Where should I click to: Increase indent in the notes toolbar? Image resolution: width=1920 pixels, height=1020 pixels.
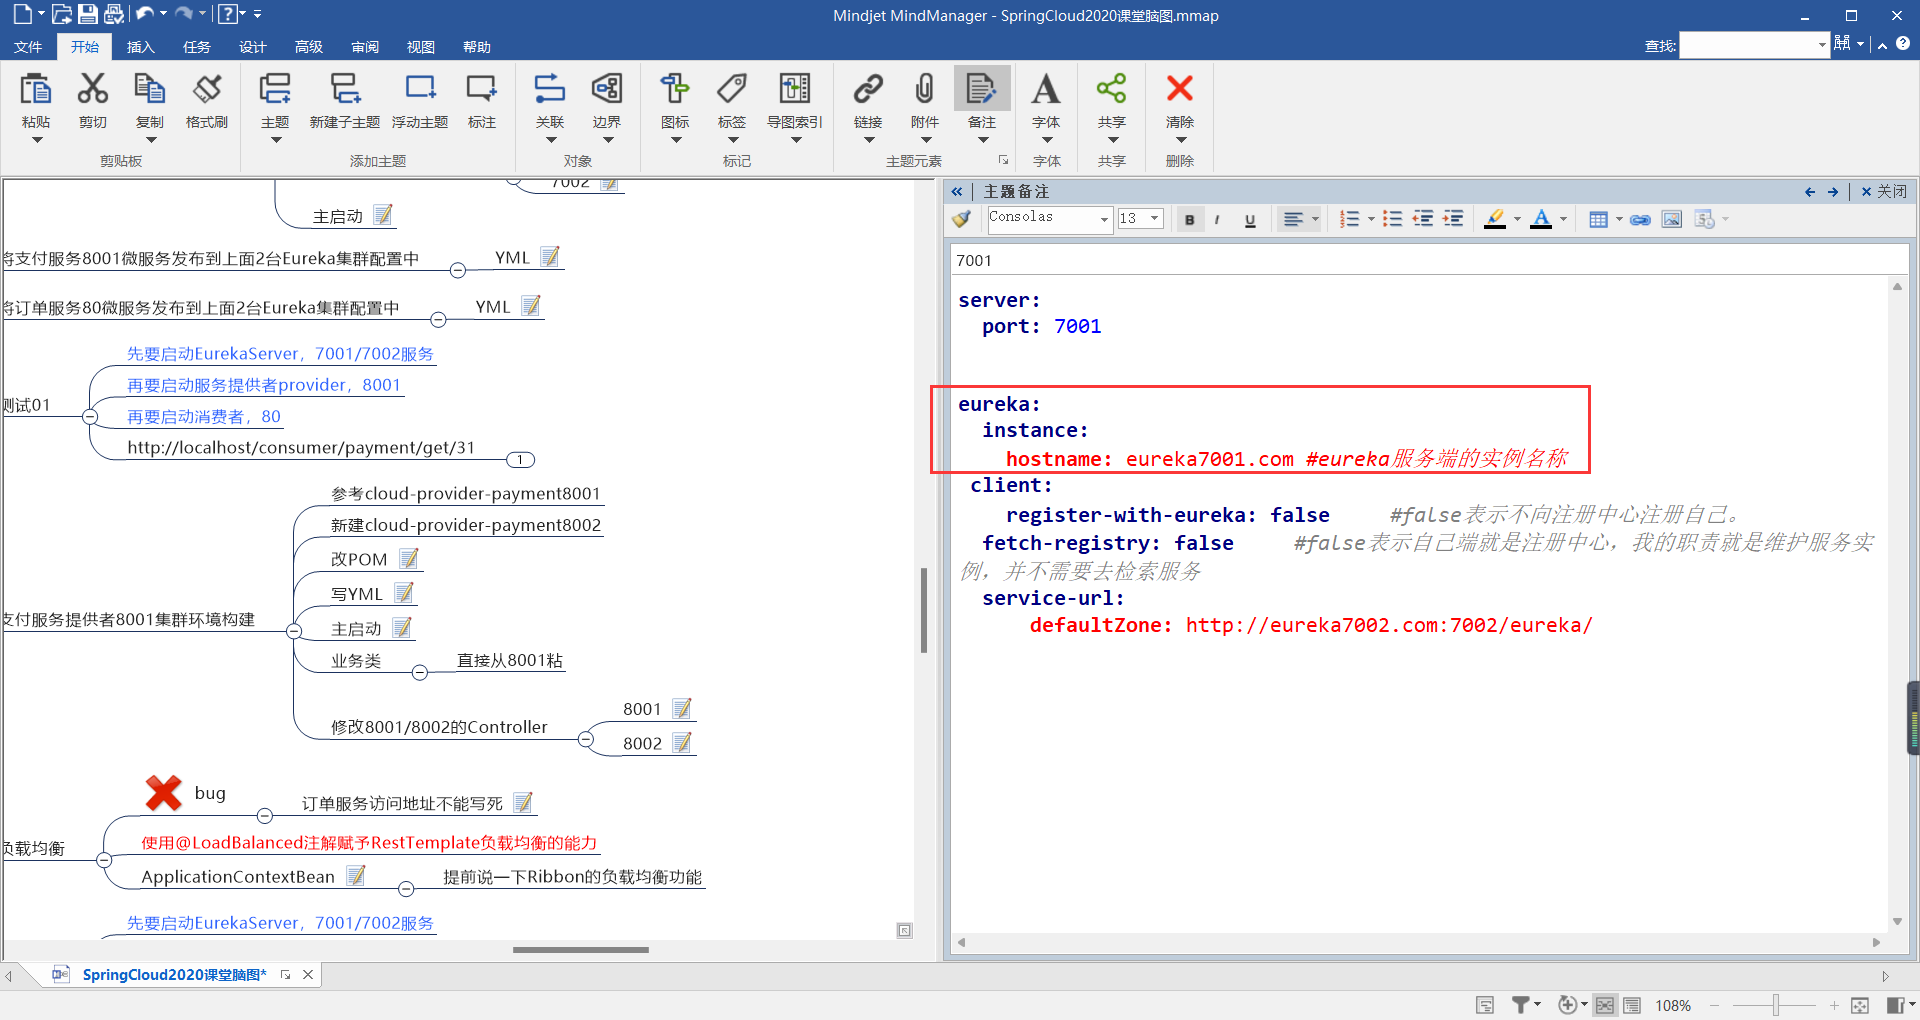pyautogui.click(x=1454, y=220)
